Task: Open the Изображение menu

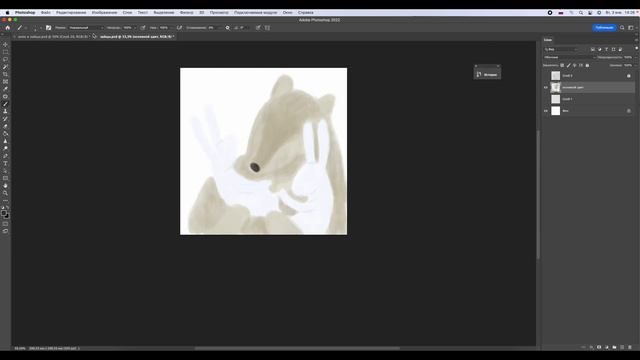Action: 104,13
